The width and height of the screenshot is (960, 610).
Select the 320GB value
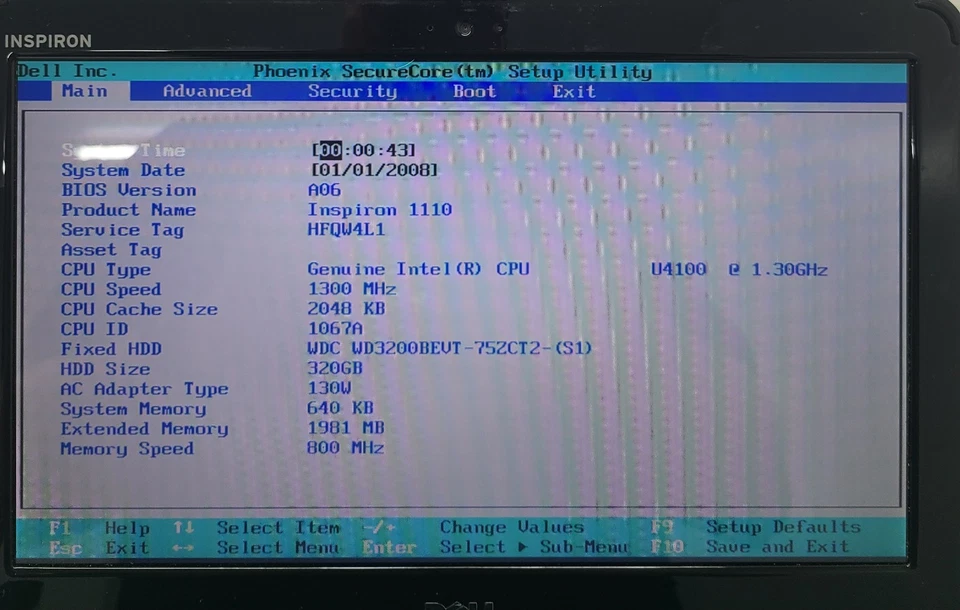[x=335, y=368]
